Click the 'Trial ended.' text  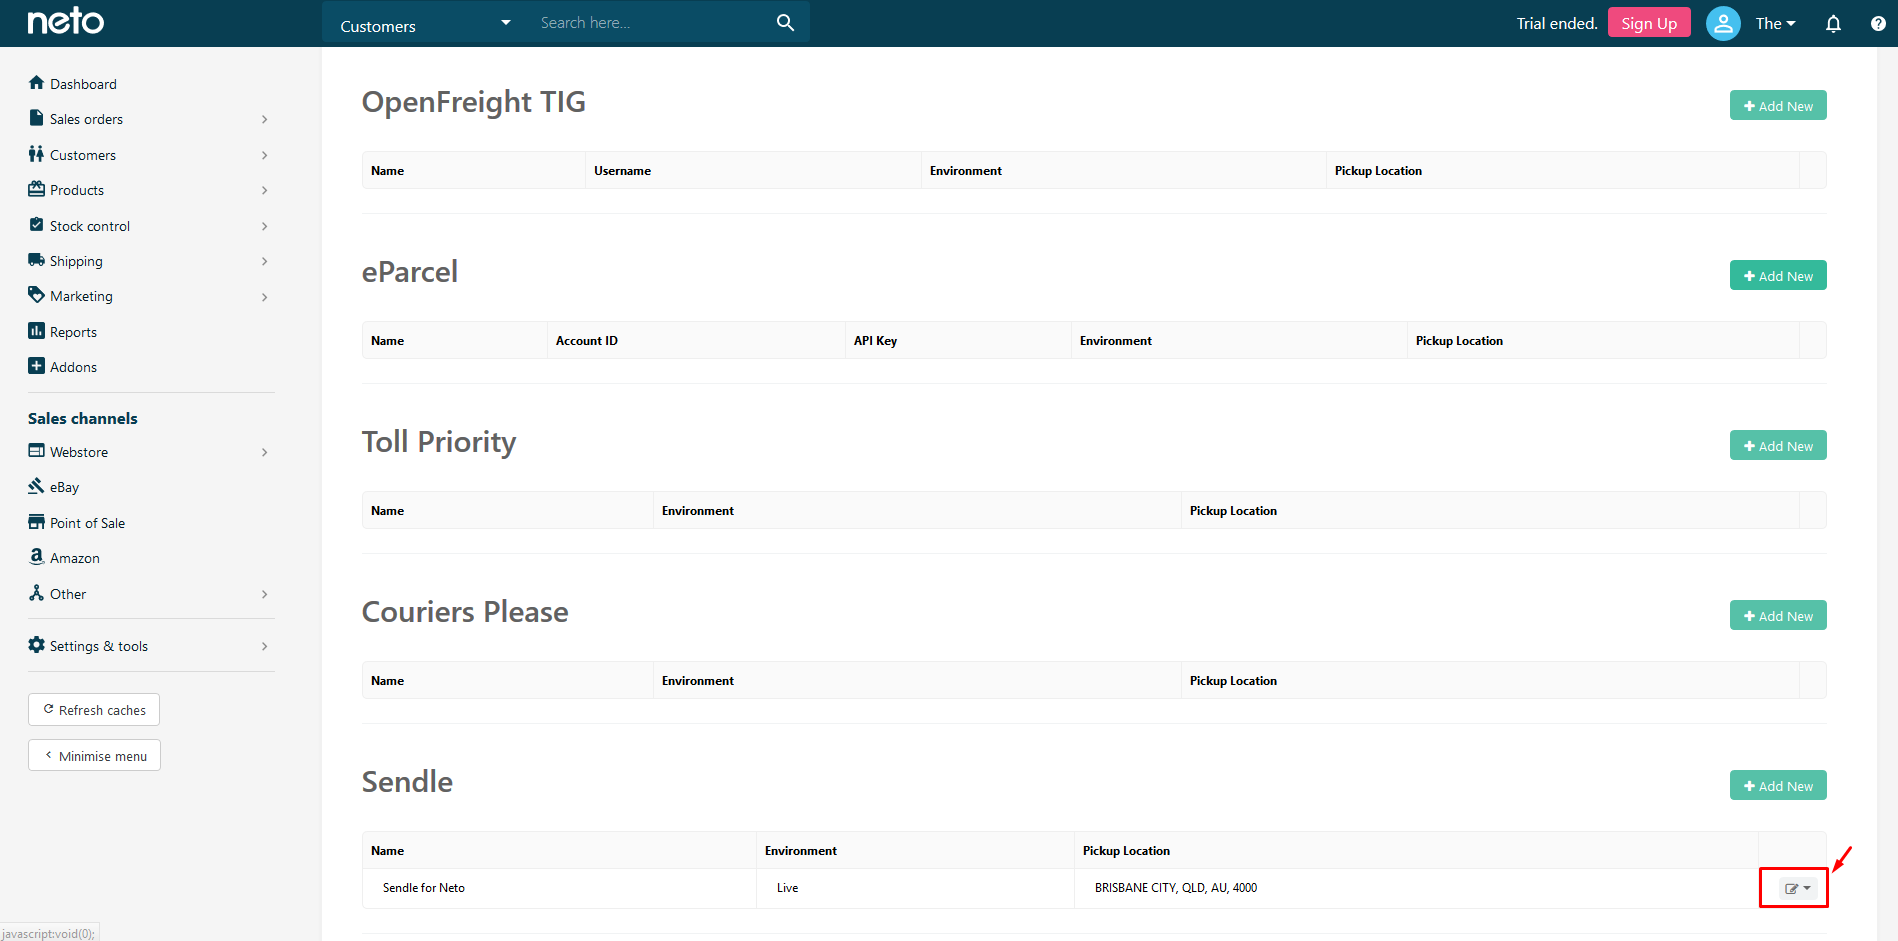pyautogui.click(x=1557, y=23)
